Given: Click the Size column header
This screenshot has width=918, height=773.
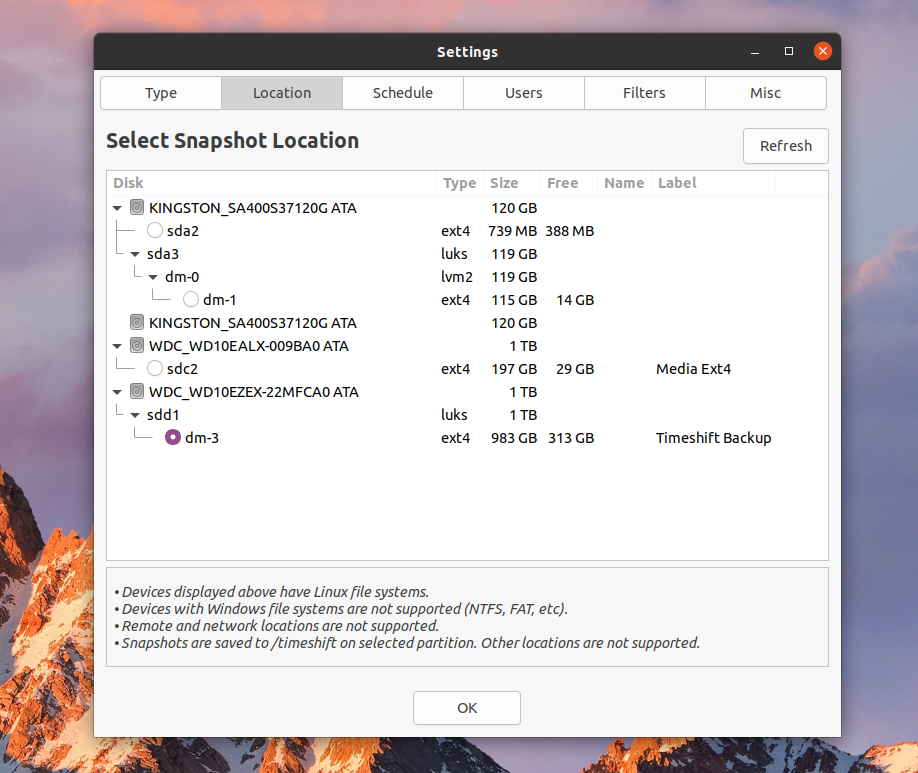Looking at the screenshot, I should coord(511,183).
